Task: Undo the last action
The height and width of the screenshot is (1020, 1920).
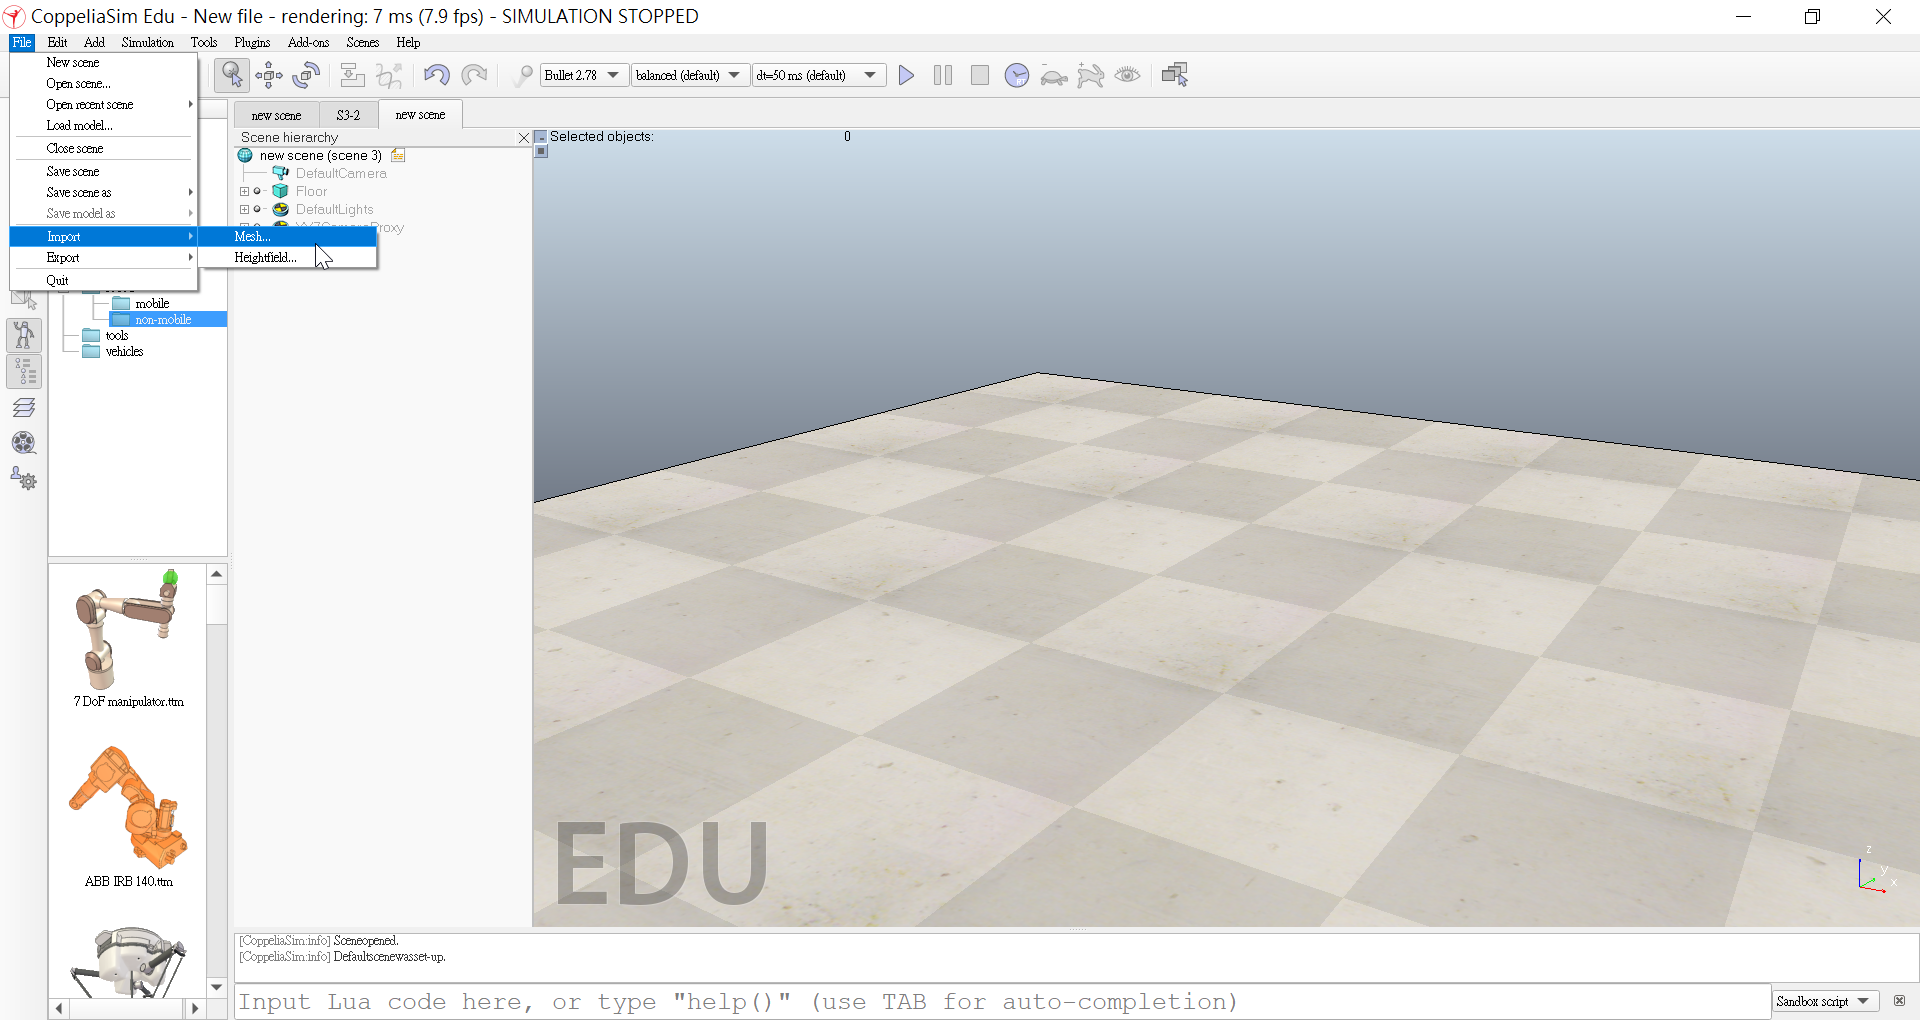Action: click(436, 75)
